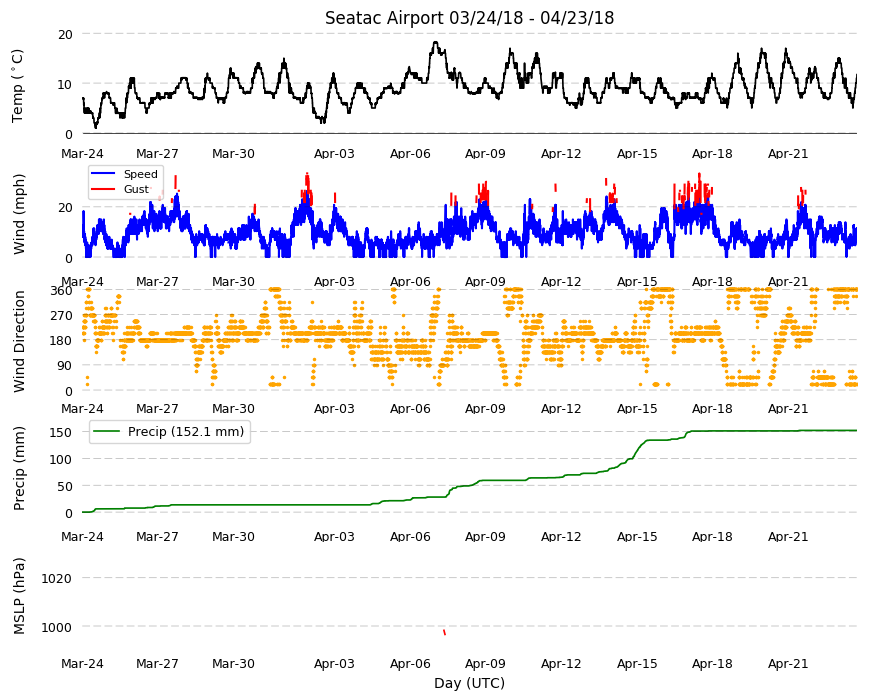Click the red Gust legend line

click(x=103, y=189)
